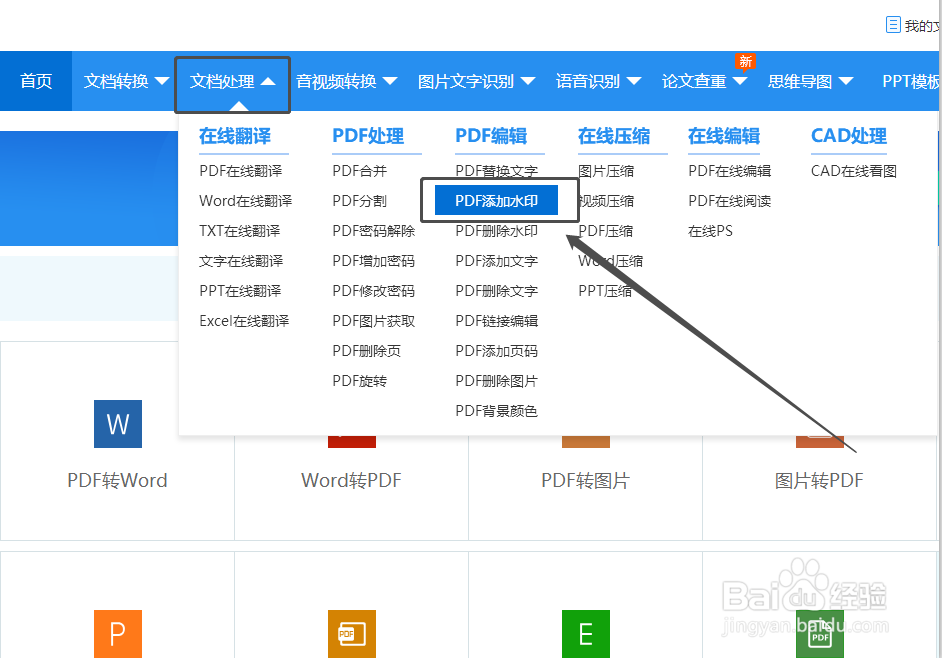The image size is (942, 658).
Task: Click the green PDF icon at bottom right
Action: [820, 634]
